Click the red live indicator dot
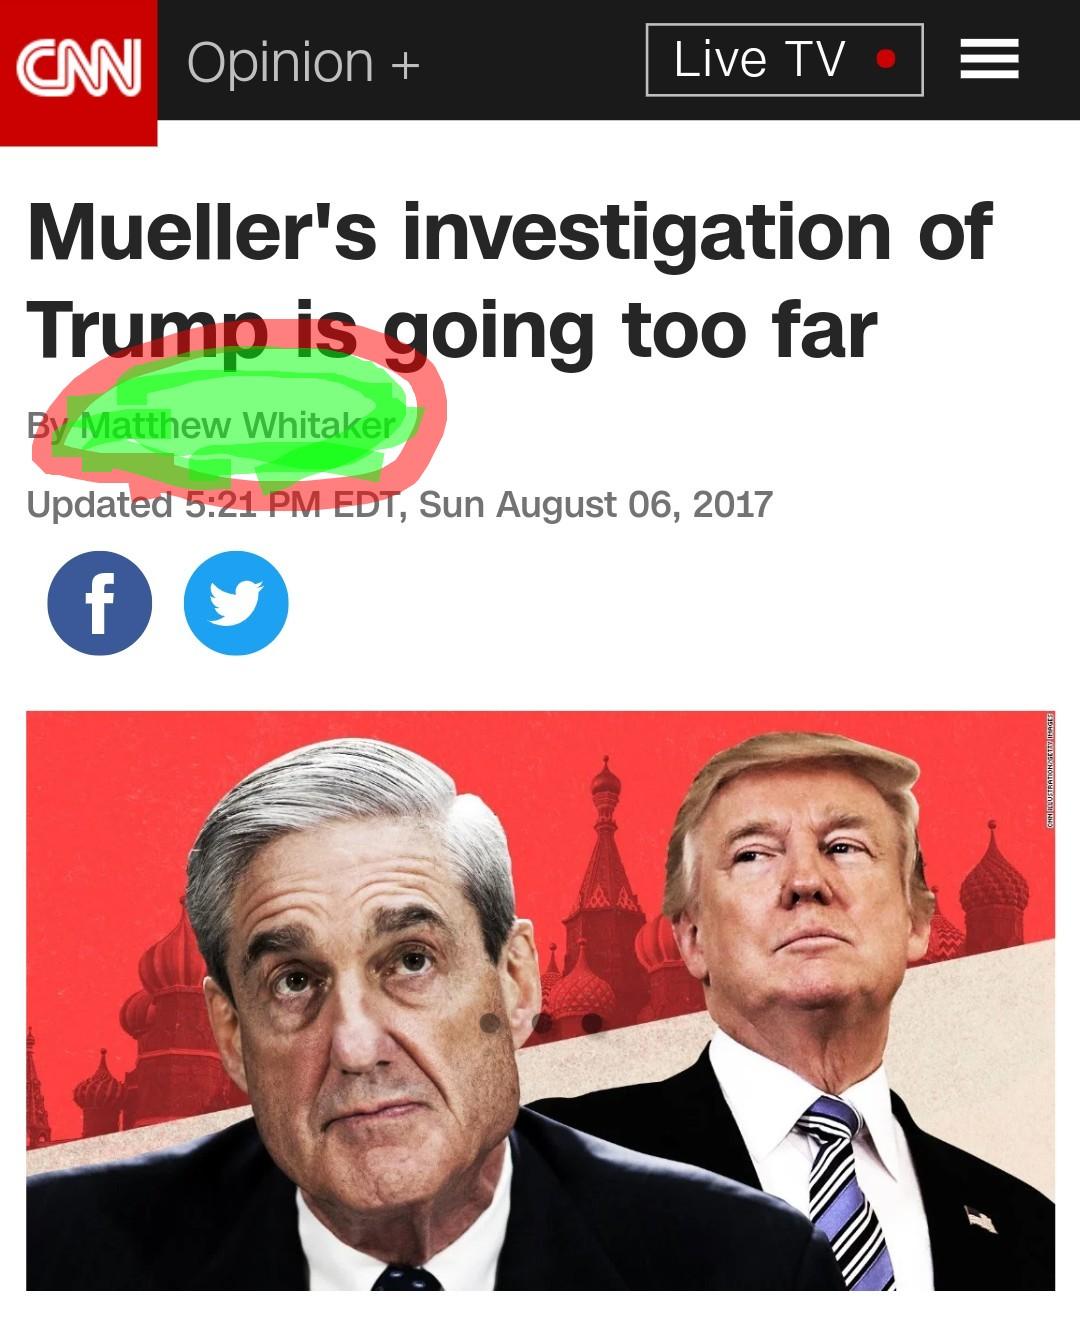This screenshot has height=1331, width=1080. tap(884, 59)
